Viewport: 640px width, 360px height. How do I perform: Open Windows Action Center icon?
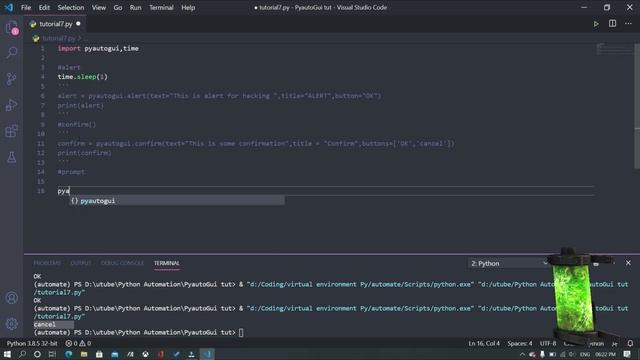point(627,354)
